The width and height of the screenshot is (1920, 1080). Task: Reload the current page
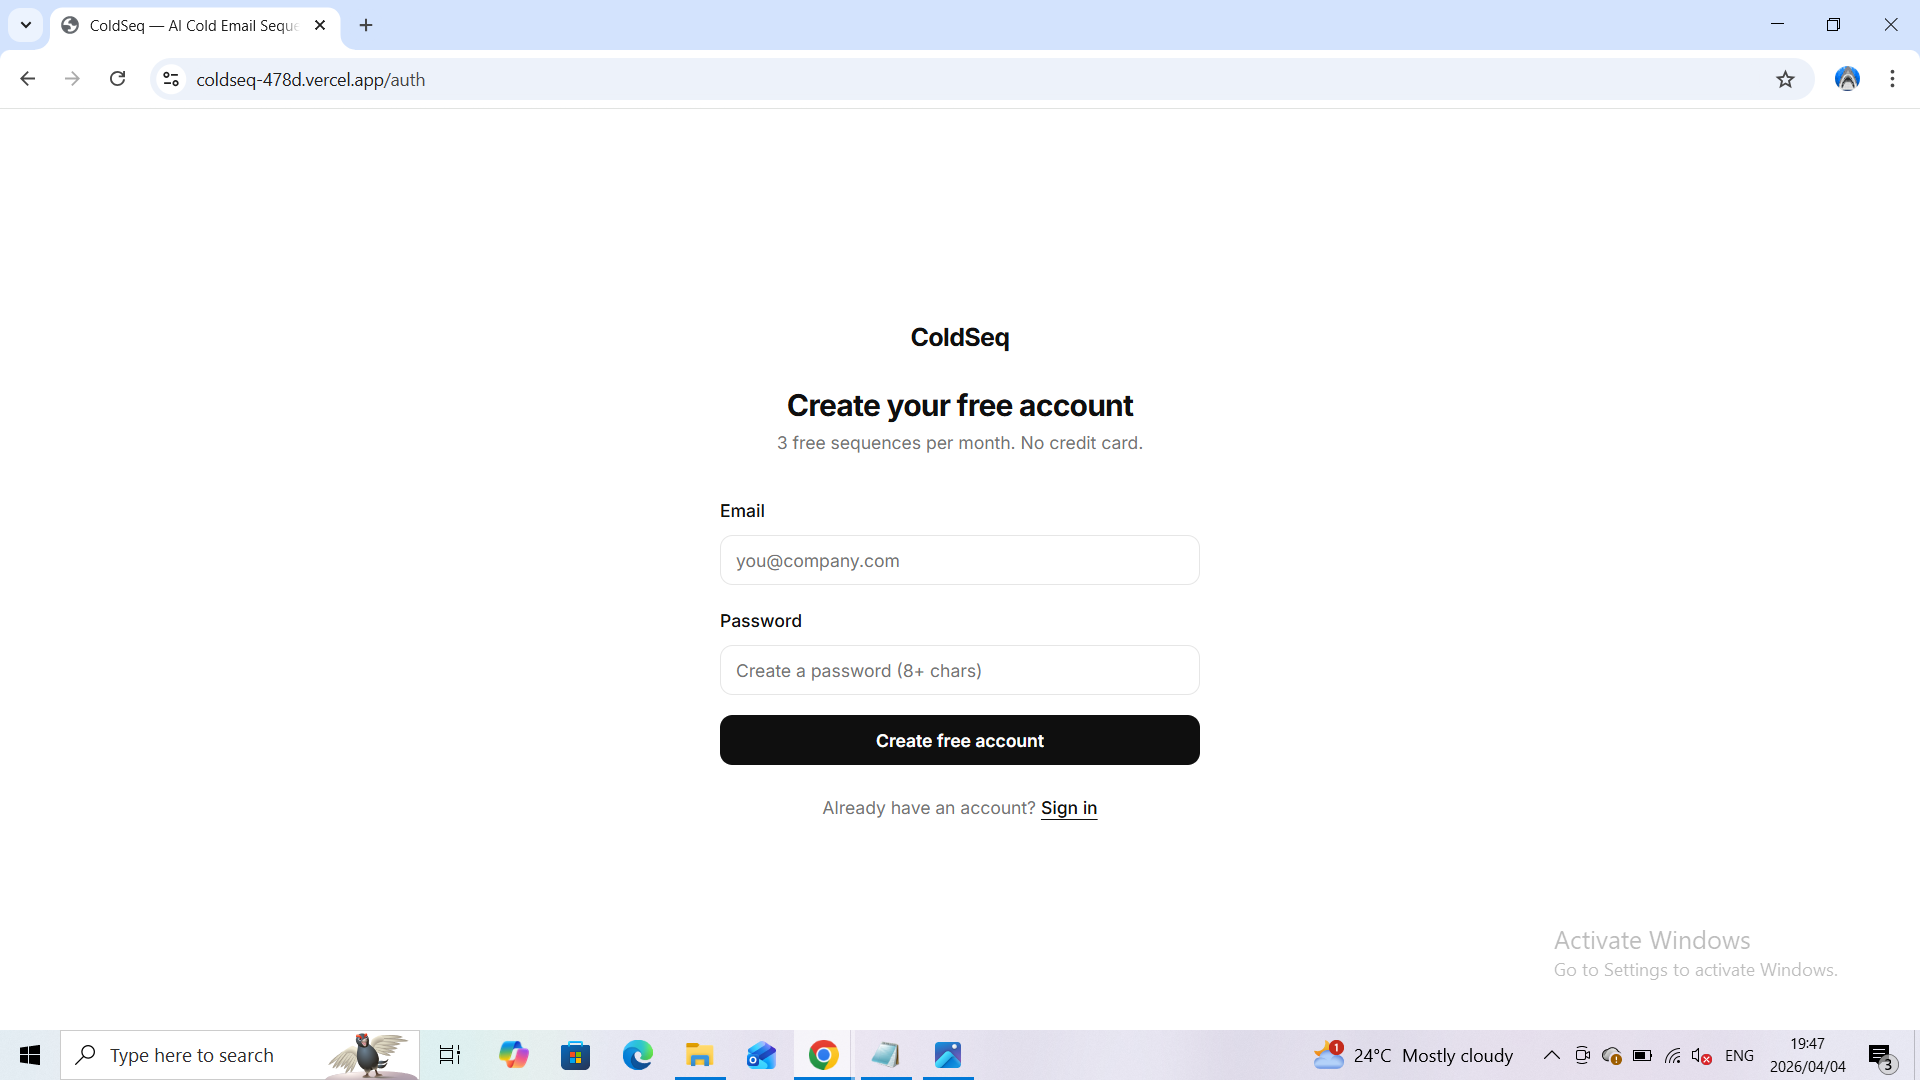pyautogui.click(x=117, y=79)
